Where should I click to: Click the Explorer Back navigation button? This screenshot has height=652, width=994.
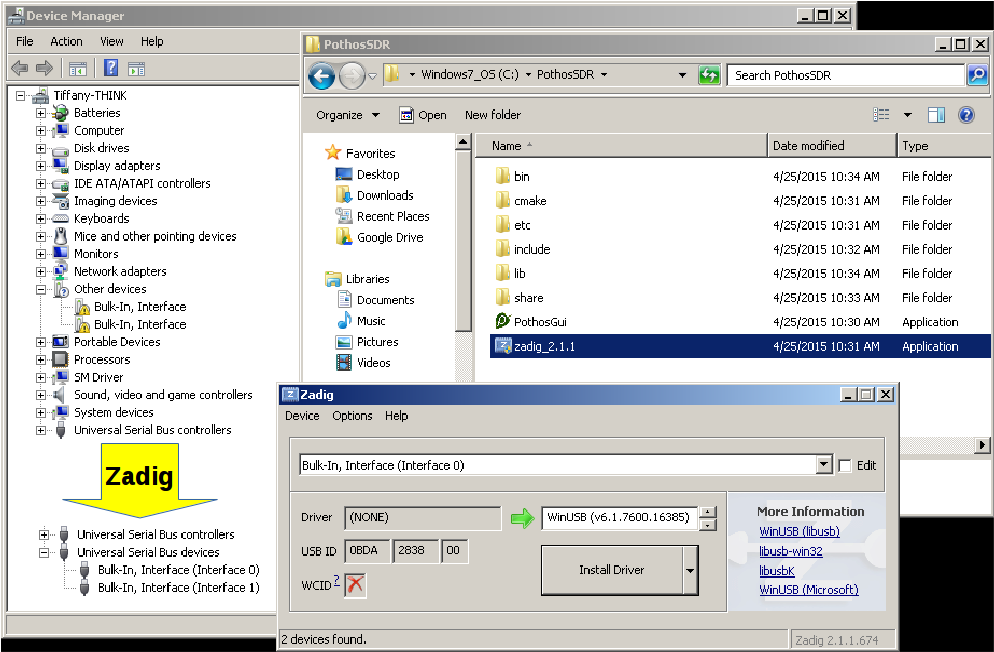(321, 76)
